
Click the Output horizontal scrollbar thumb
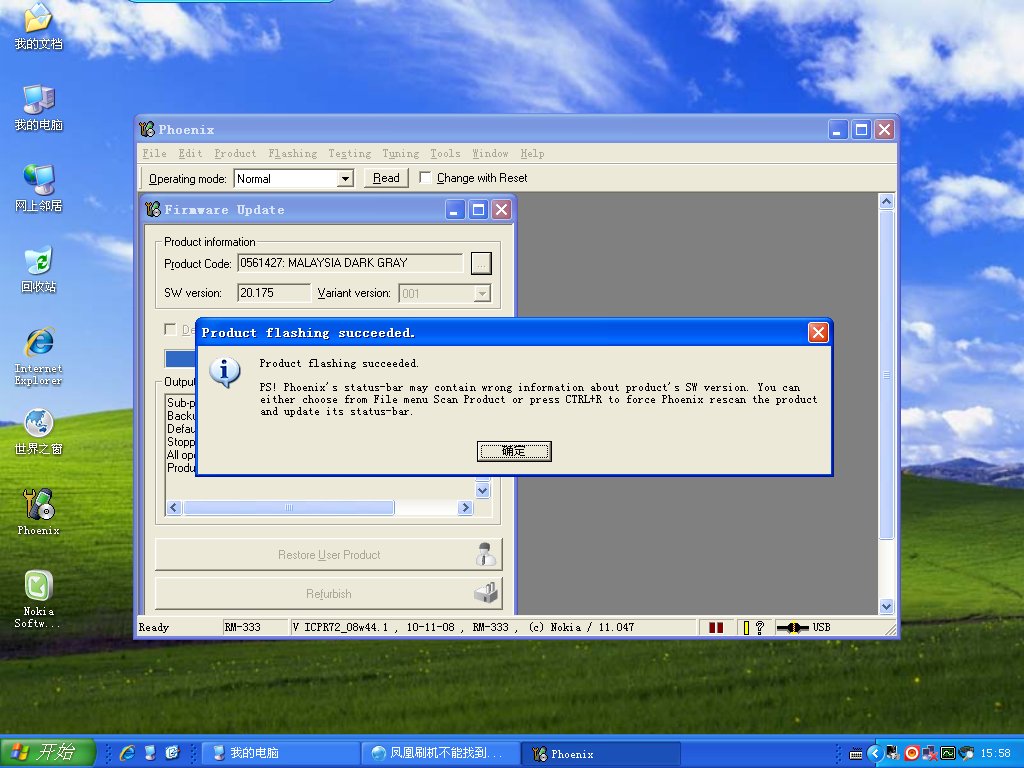(289, 507)
